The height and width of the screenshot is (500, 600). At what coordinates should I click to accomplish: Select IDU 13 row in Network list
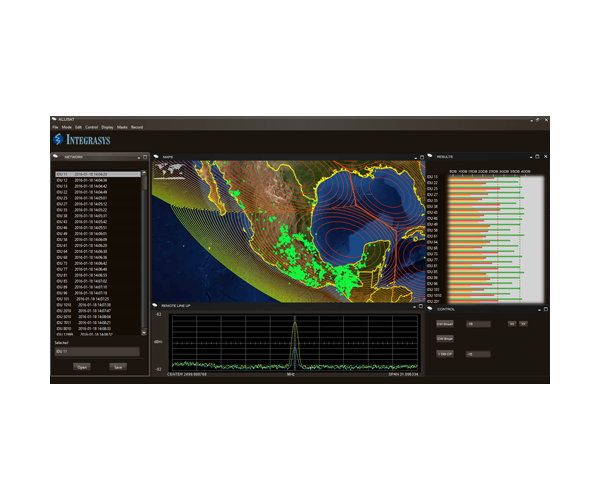[x=98, y=186]
